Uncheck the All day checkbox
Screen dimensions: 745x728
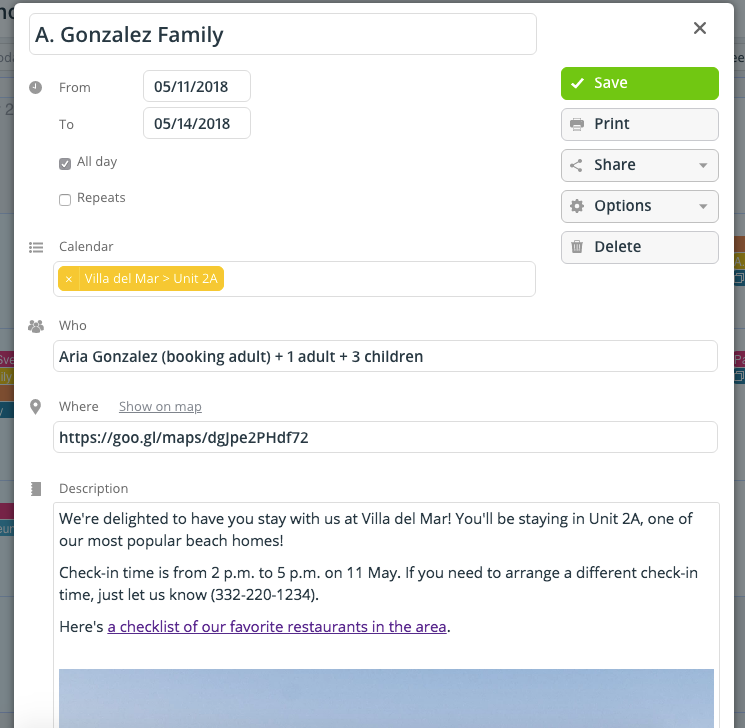pos(65,163)
